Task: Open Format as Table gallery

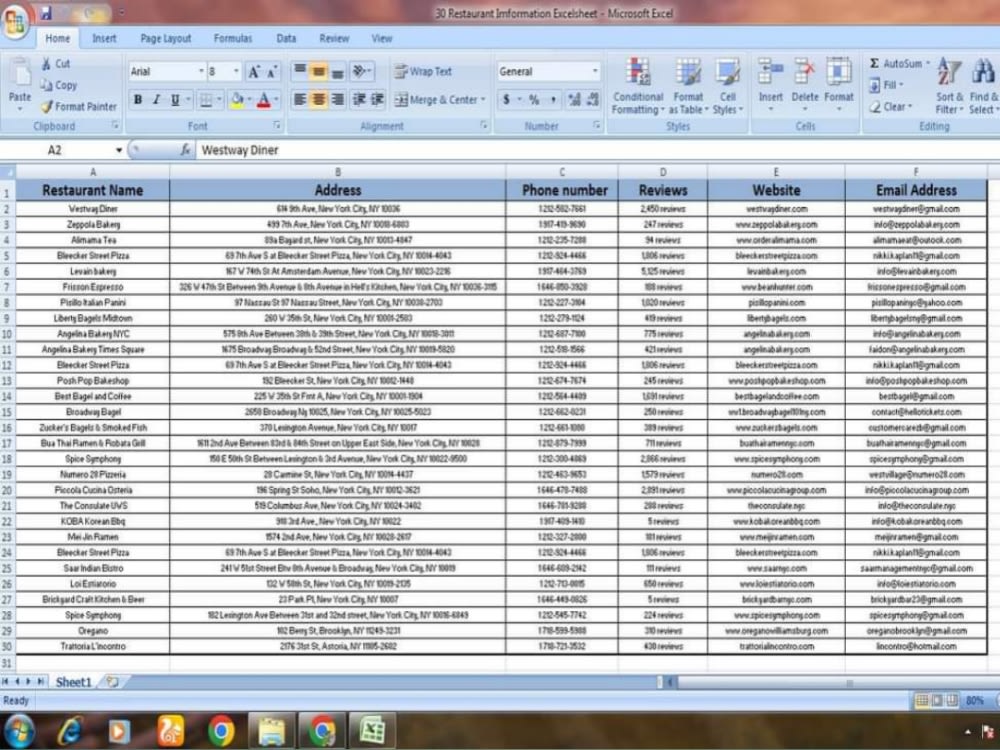Action: 688,85
